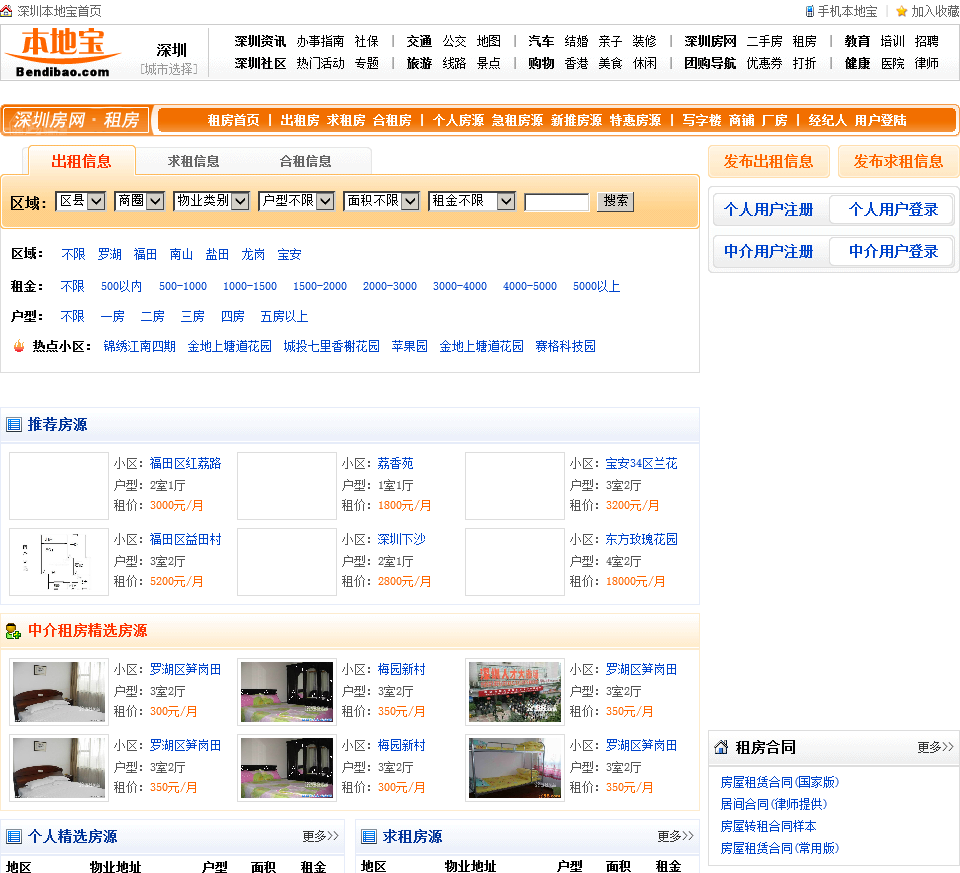Filter layout by 三房
This screenshot has width=960, height=873.
coord(192,317)
